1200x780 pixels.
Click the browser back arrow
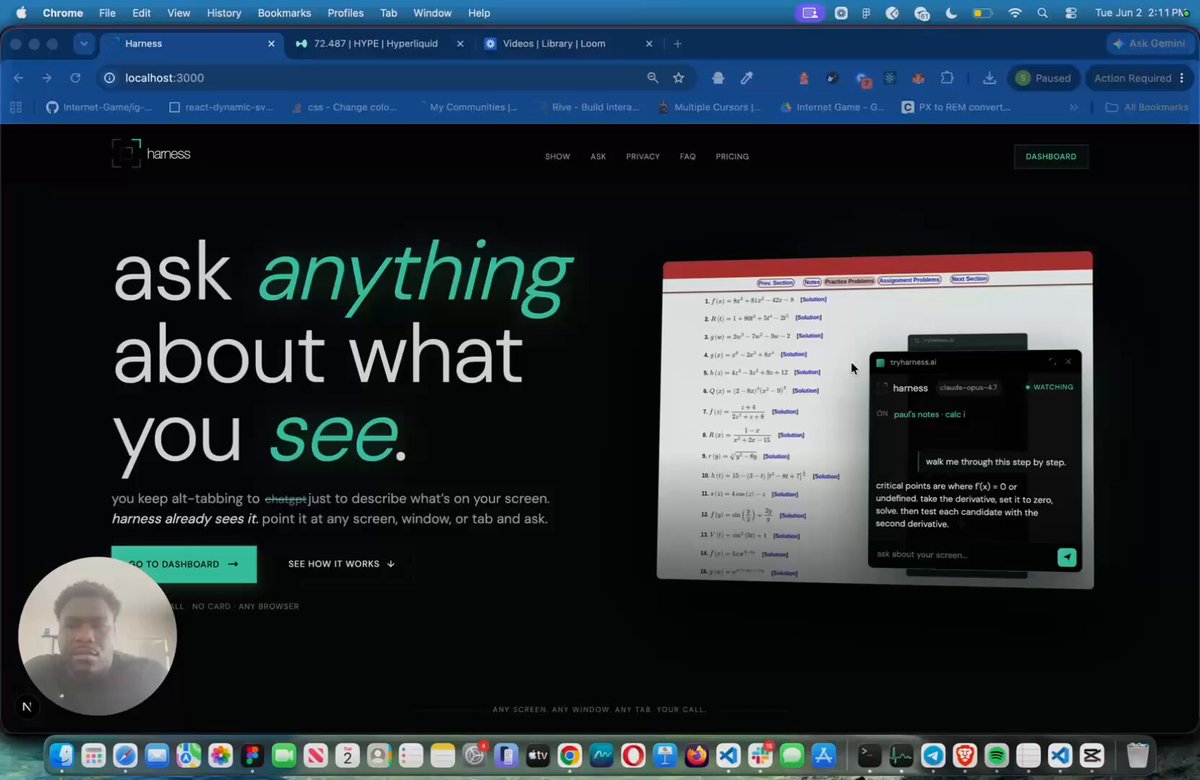[x=18, y=78]
